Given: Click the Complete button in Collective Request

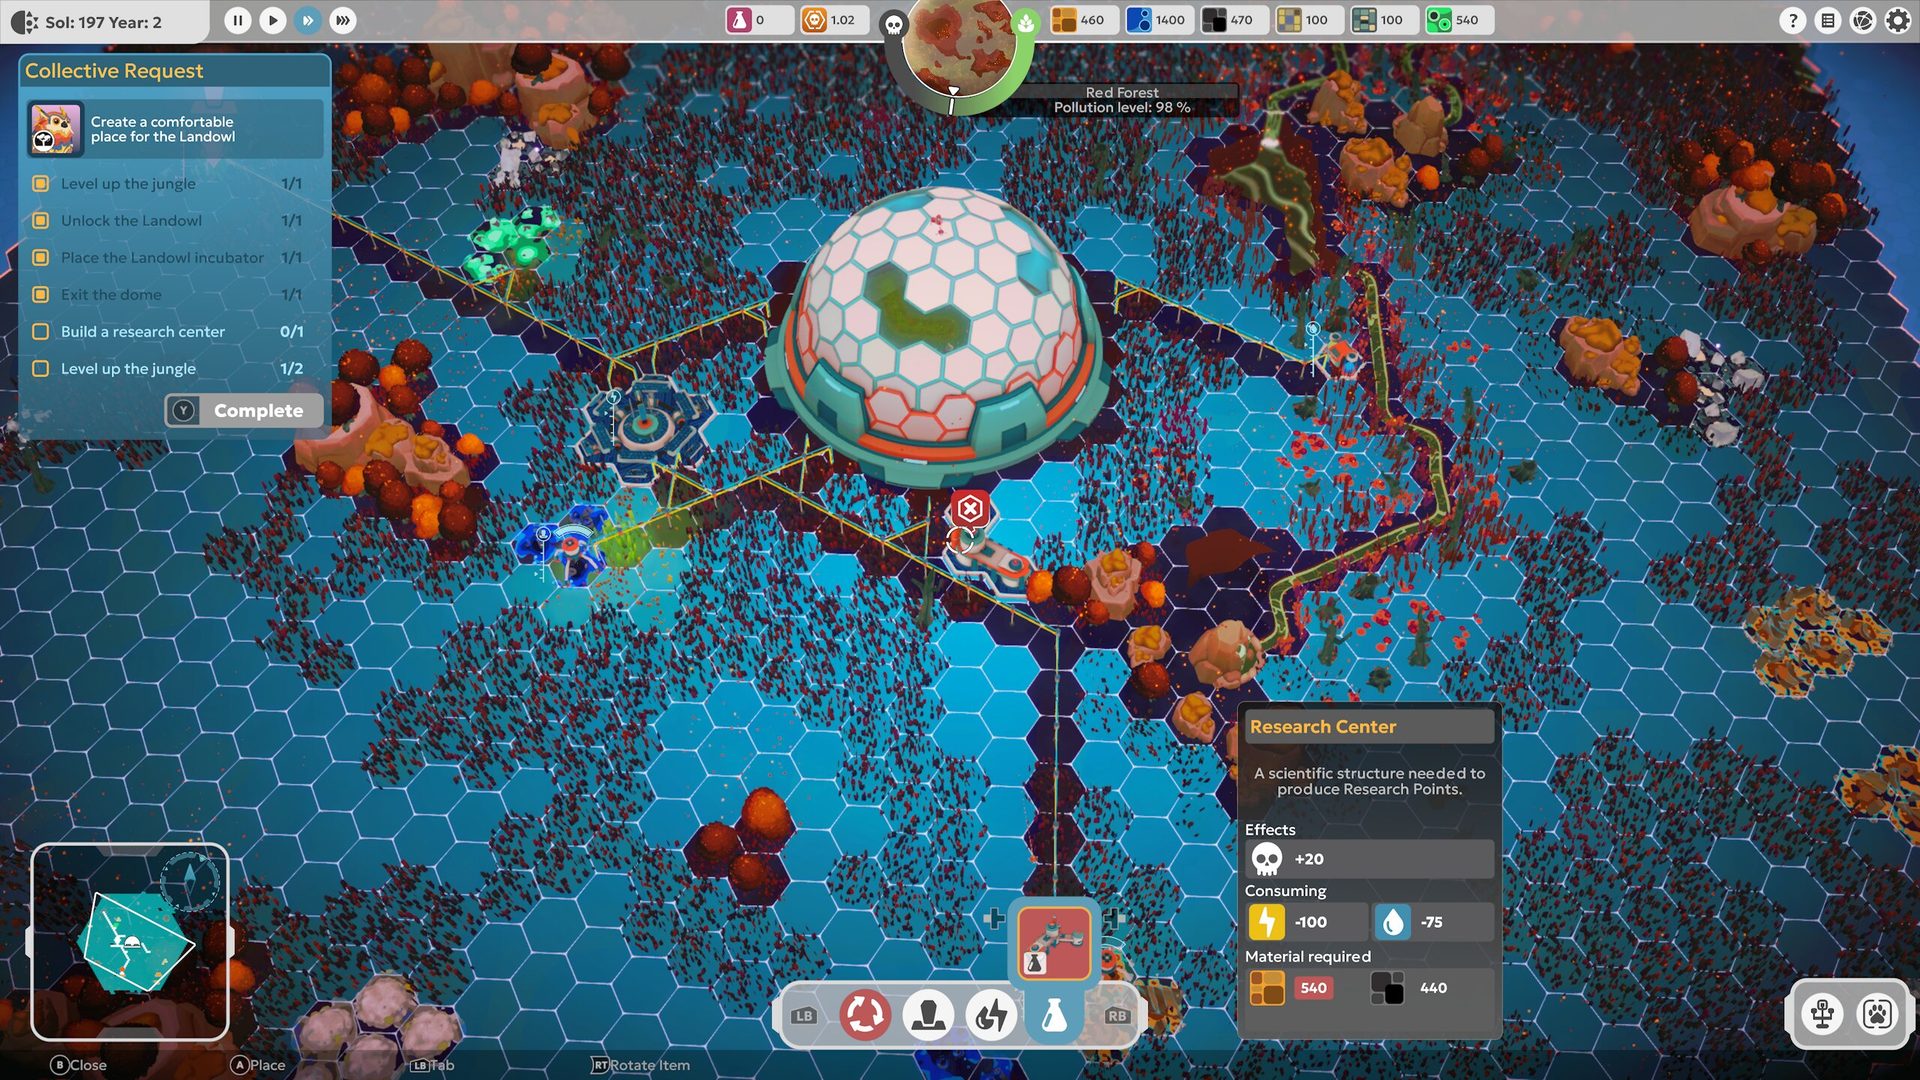Looking at the screenshot, I should pos(244,410).
